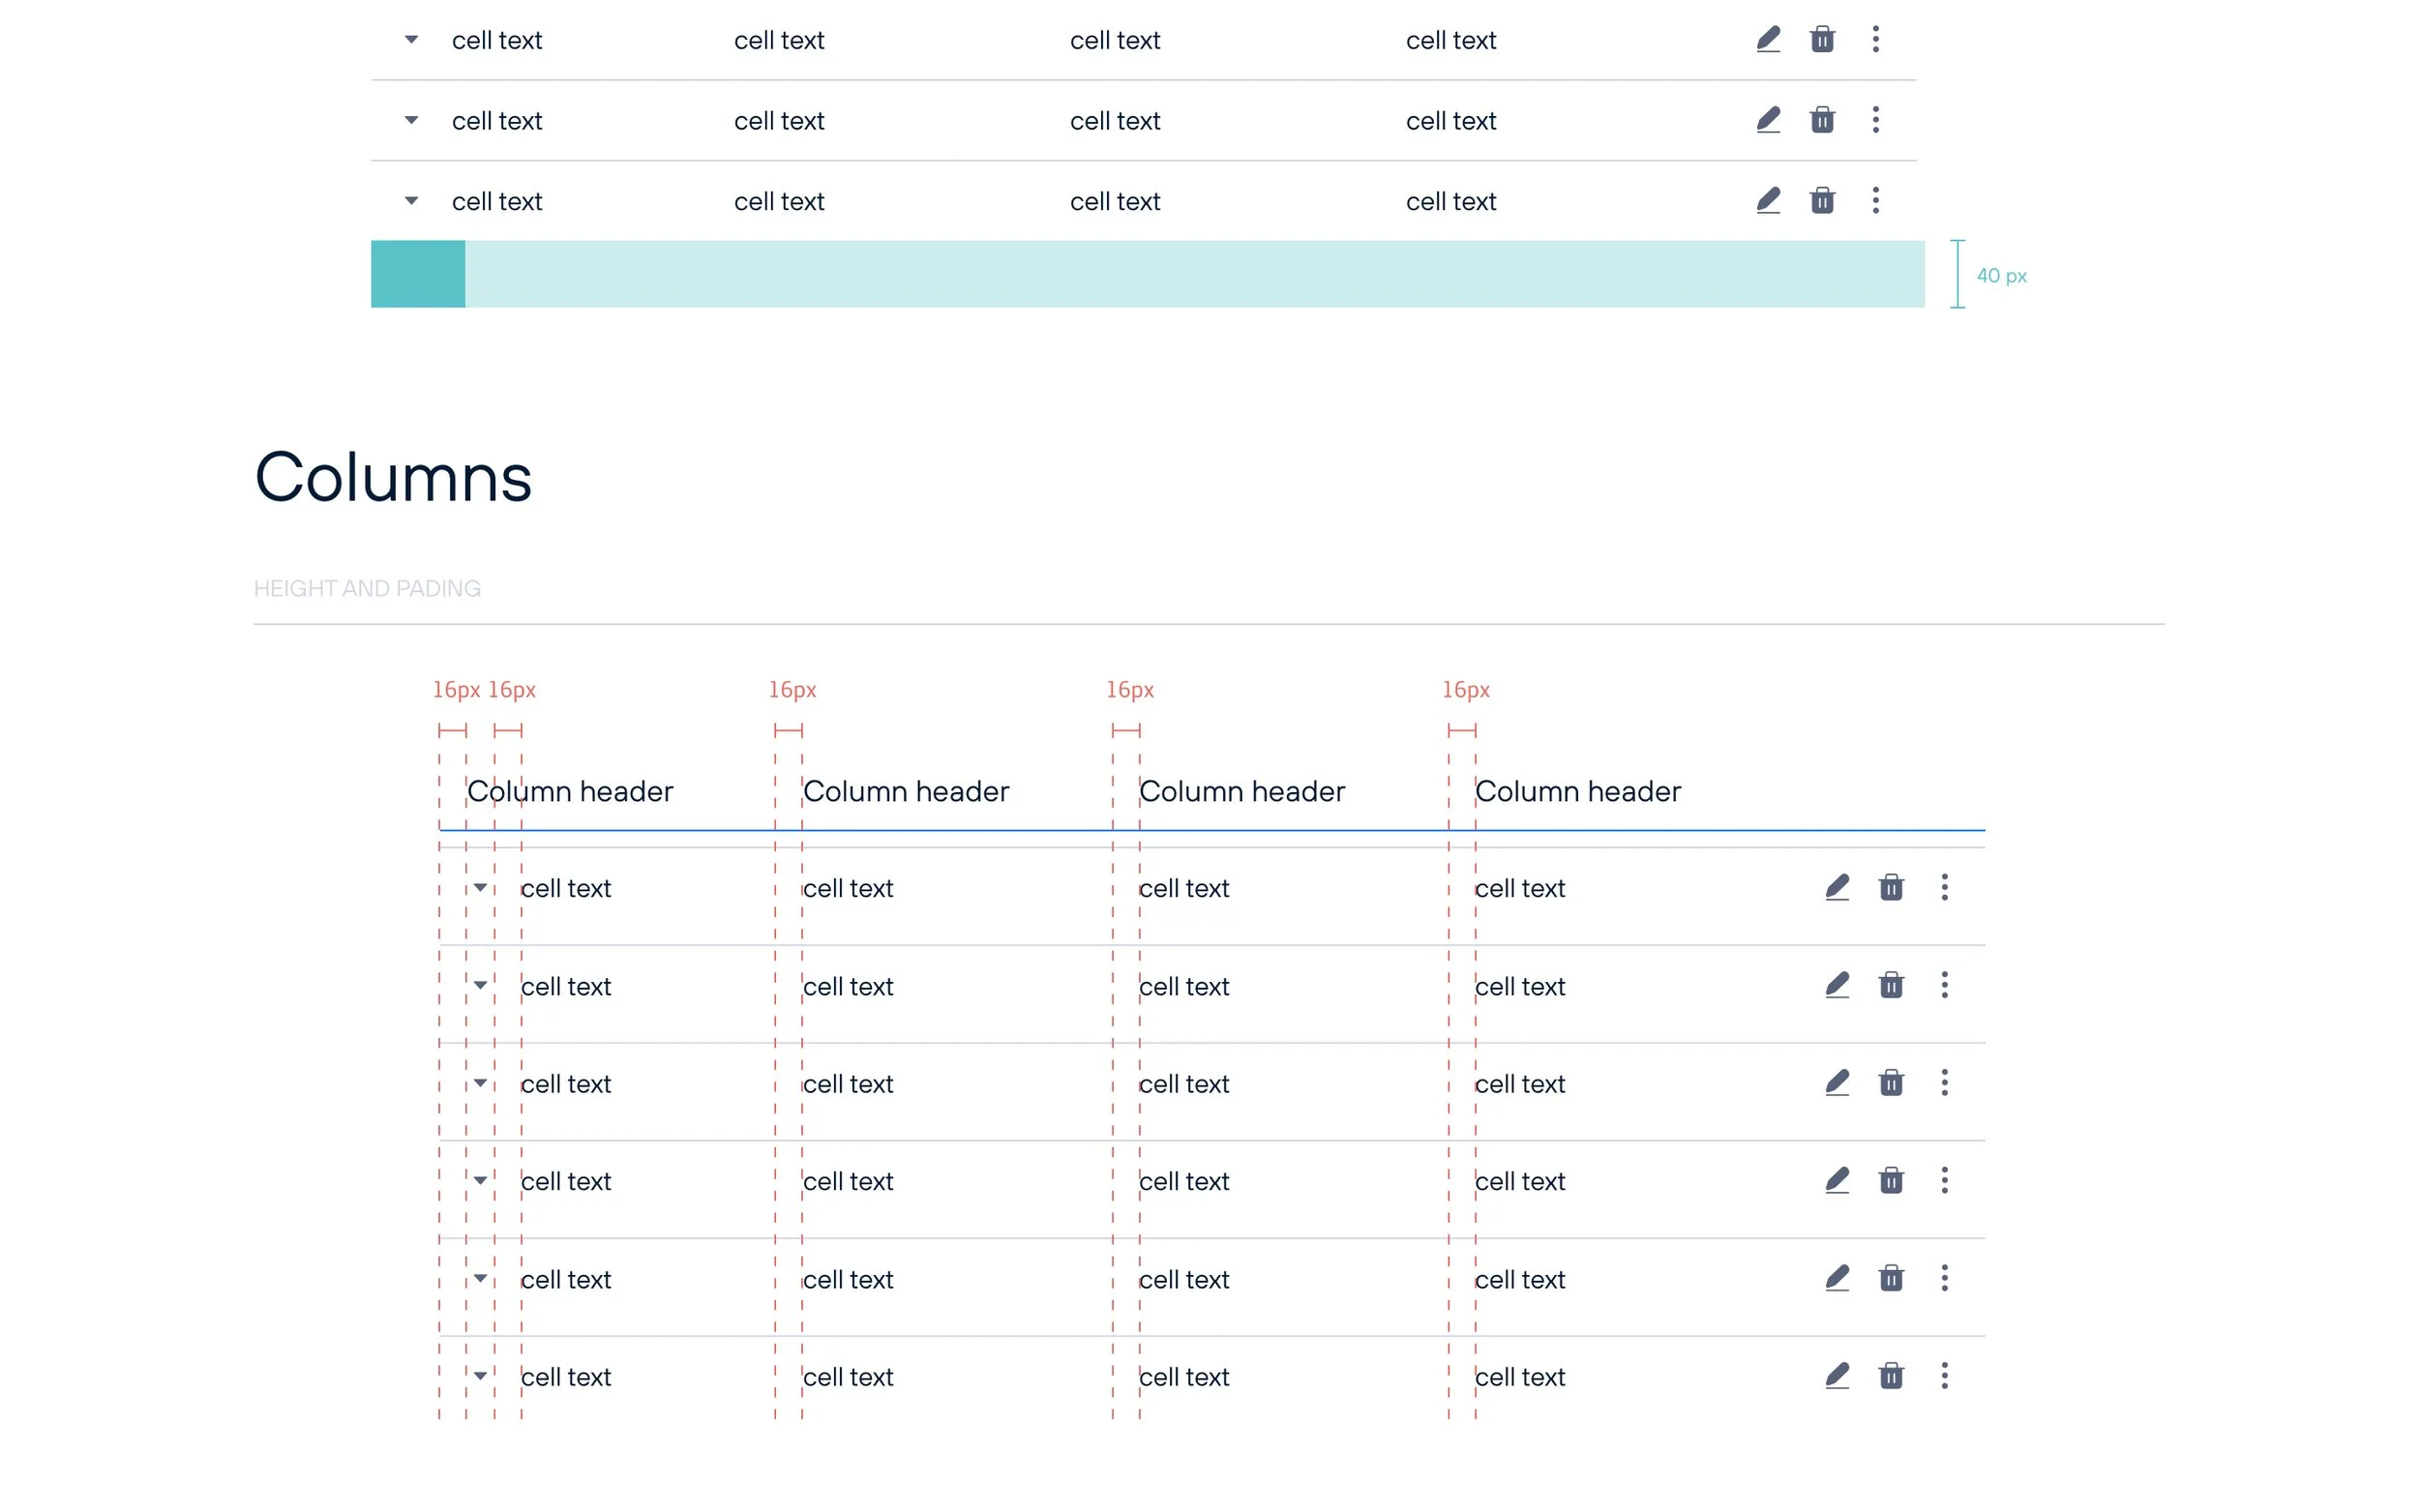
Task: Expand third top row caret arrow
Action: click(411, 201)
